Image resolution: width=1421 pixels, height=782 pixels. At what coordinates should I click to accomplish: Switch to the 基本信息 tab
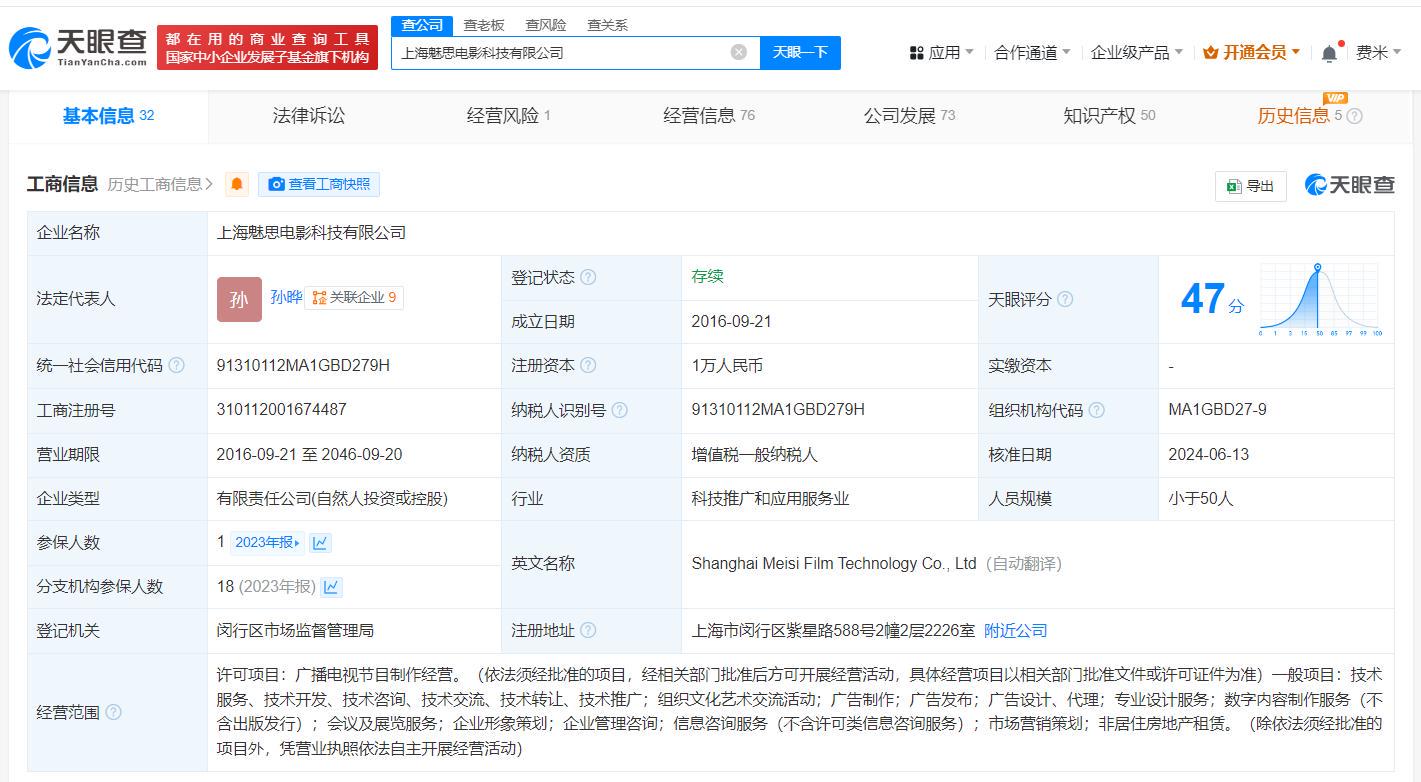tap(108, 116)
